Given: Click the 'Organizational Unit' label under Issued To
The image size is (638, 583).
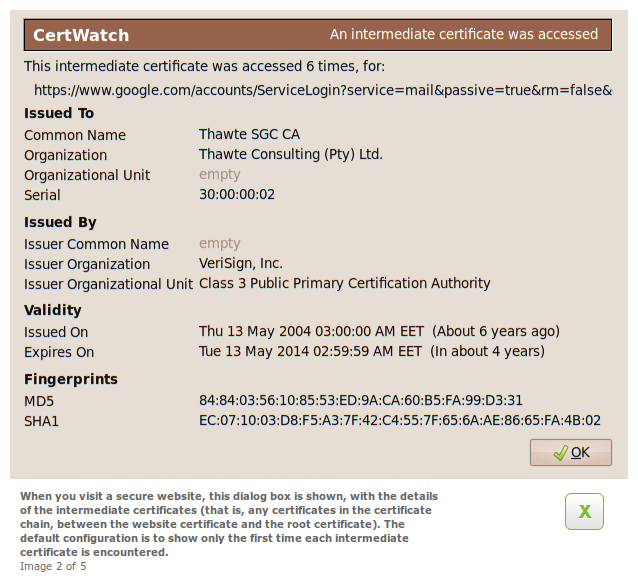Looking at the screenshot, I should tap(87, 175).
